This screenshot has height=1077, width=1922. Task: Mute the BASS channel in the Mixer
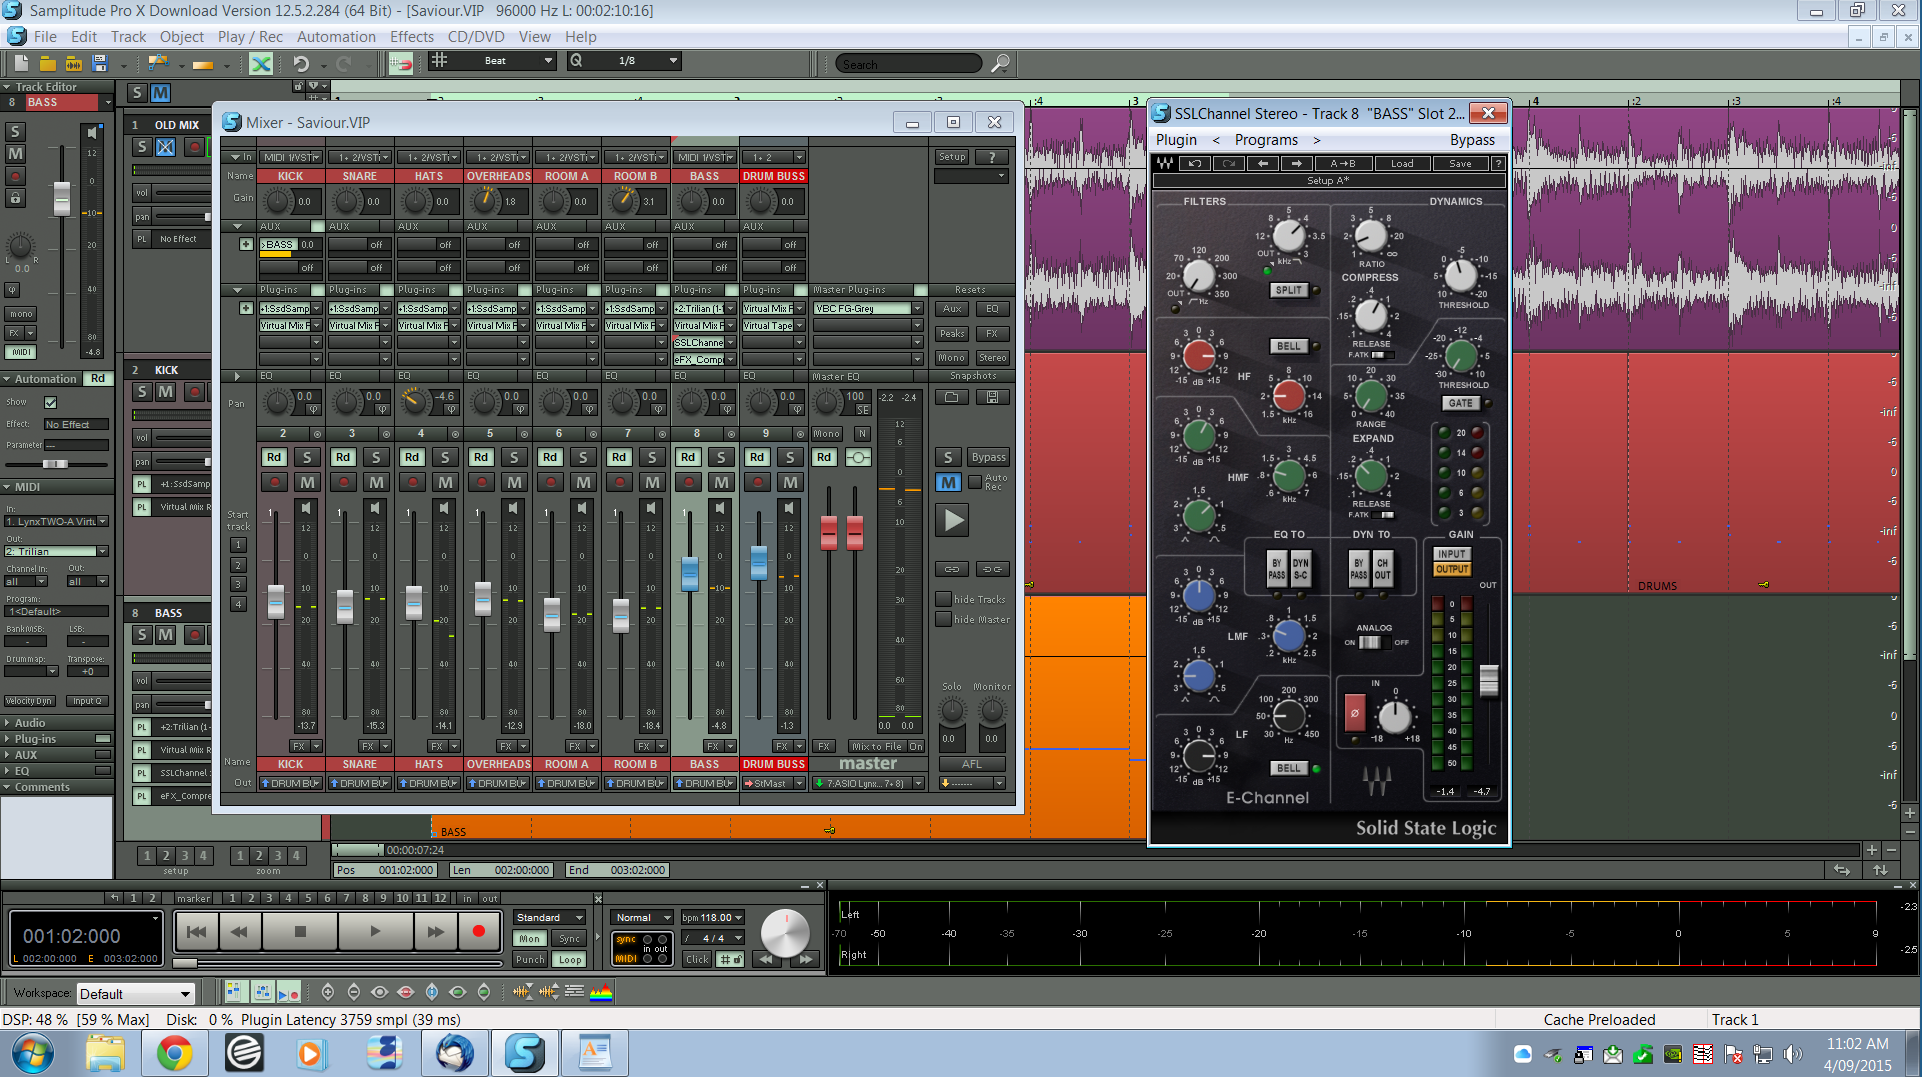click(720, 482)
